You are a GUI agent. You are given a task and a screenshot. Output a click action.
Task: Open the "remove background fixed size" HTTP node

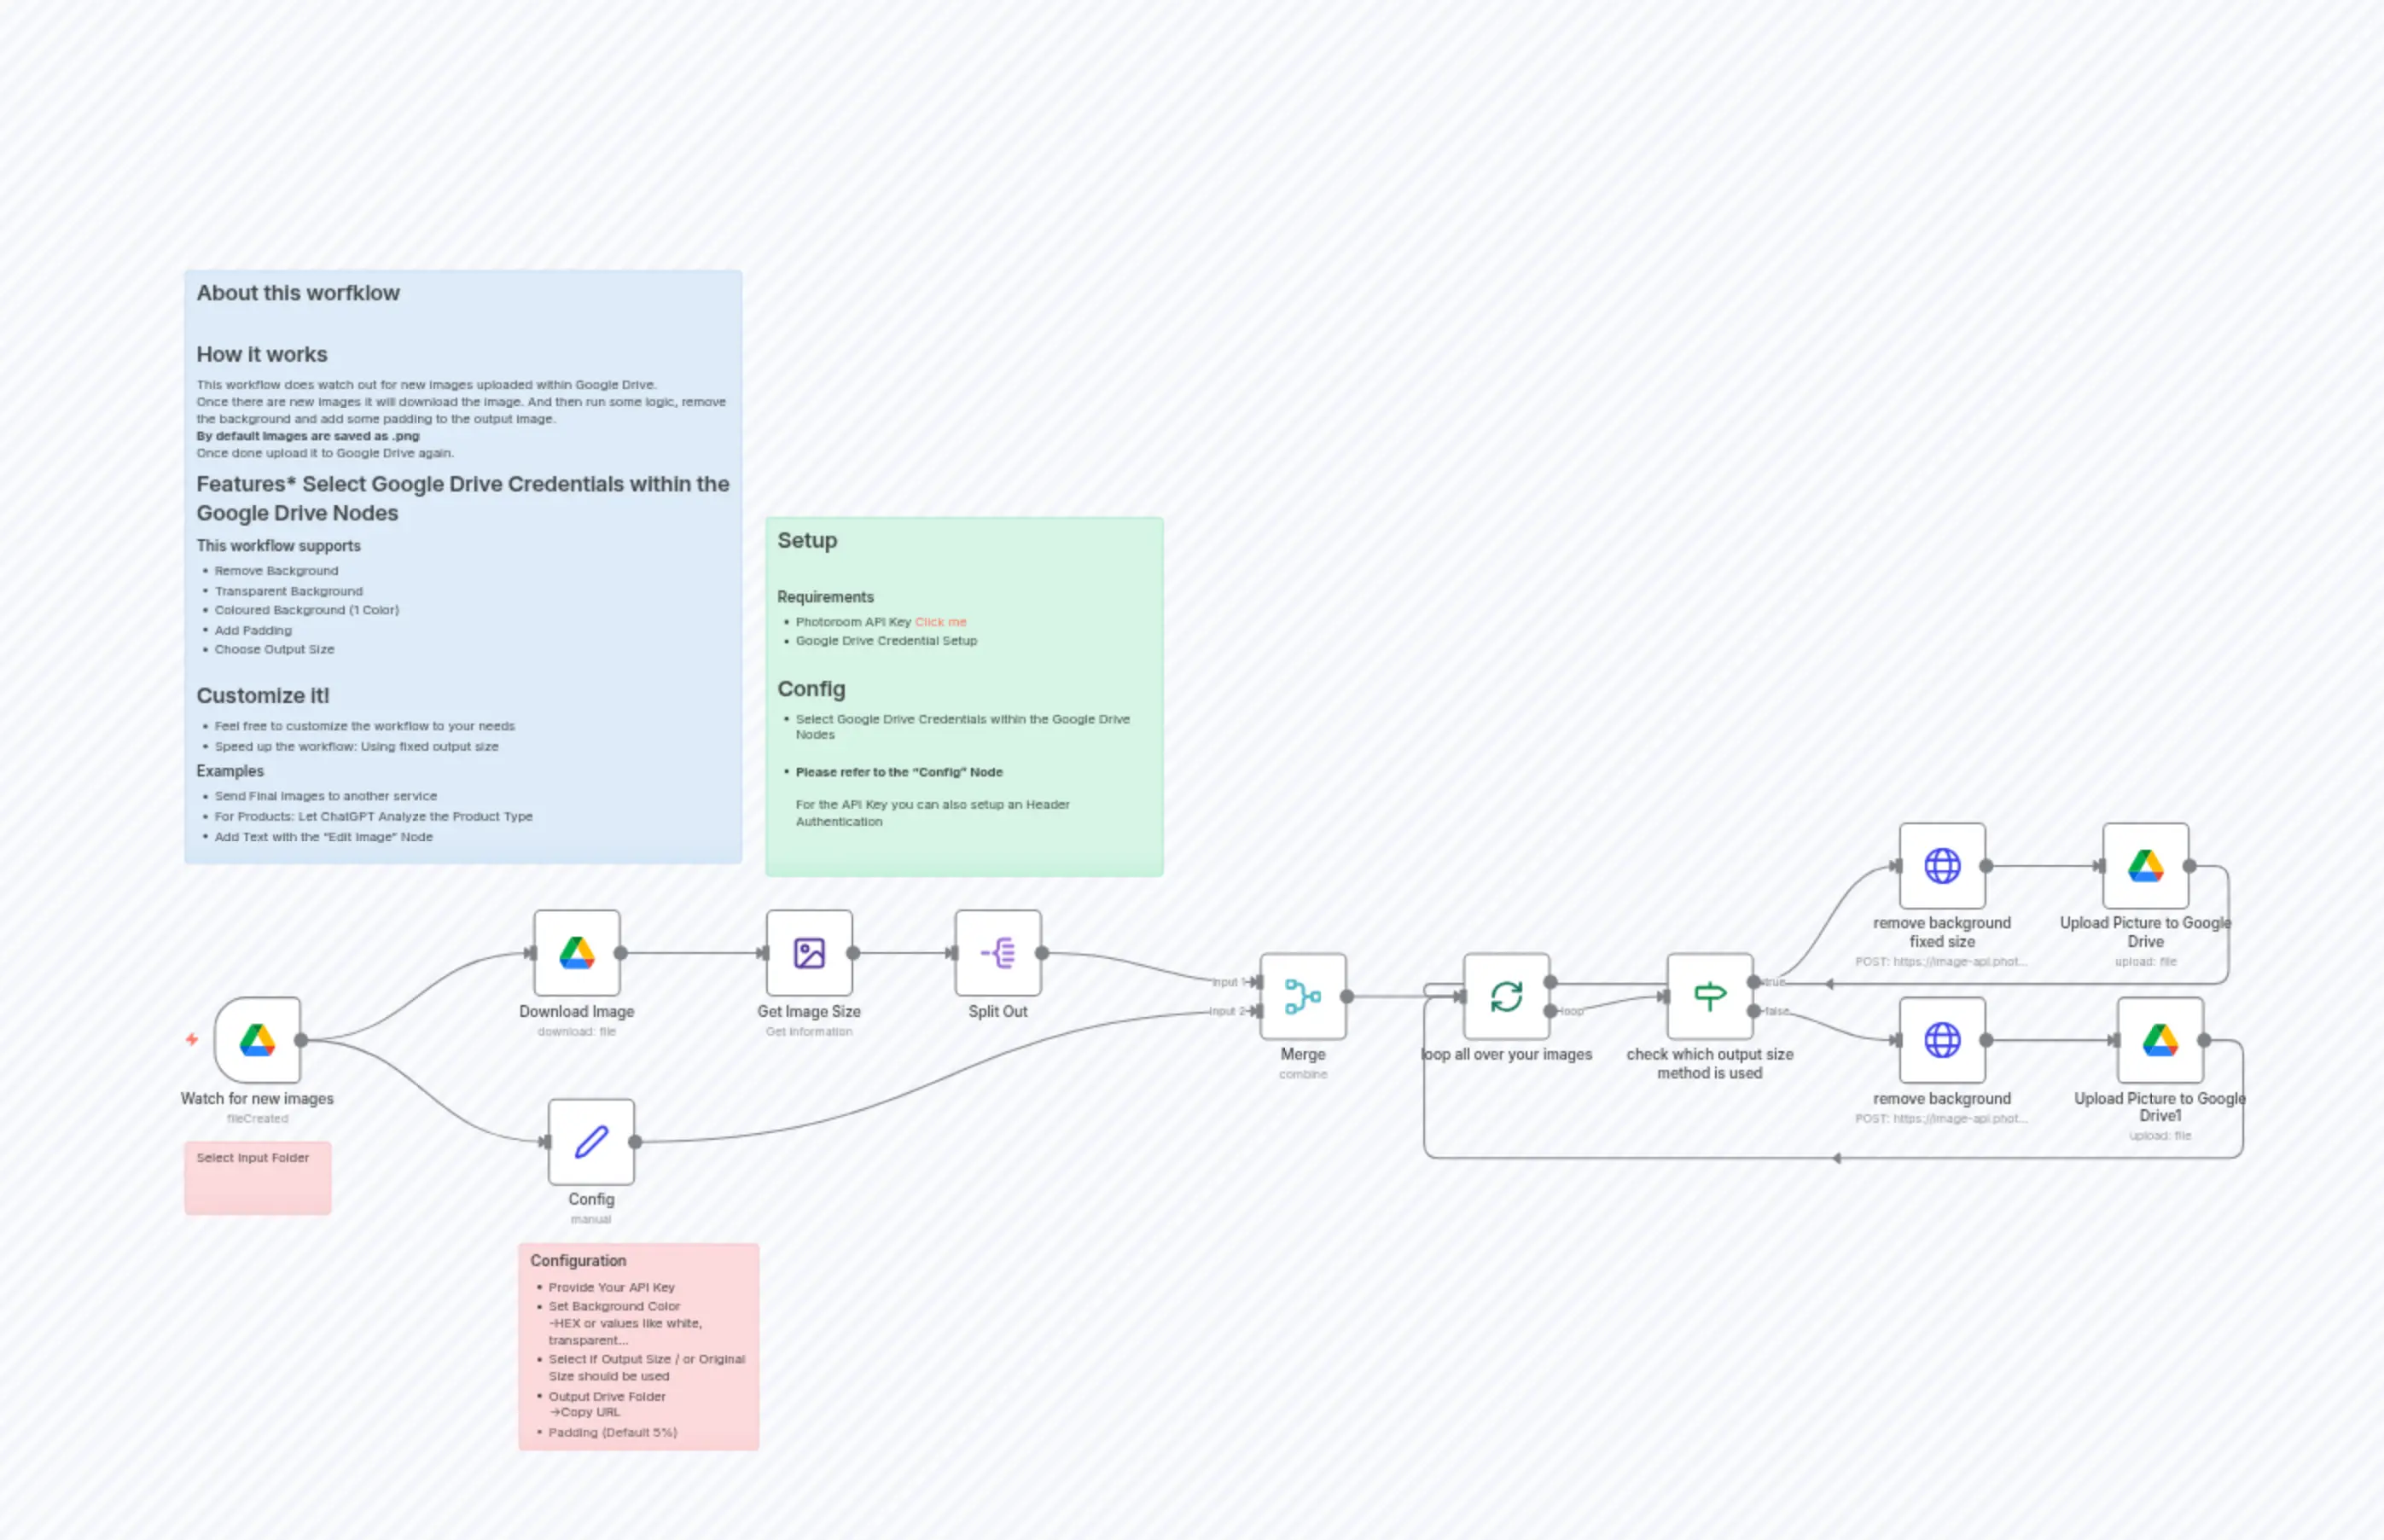pos(1941,866)
